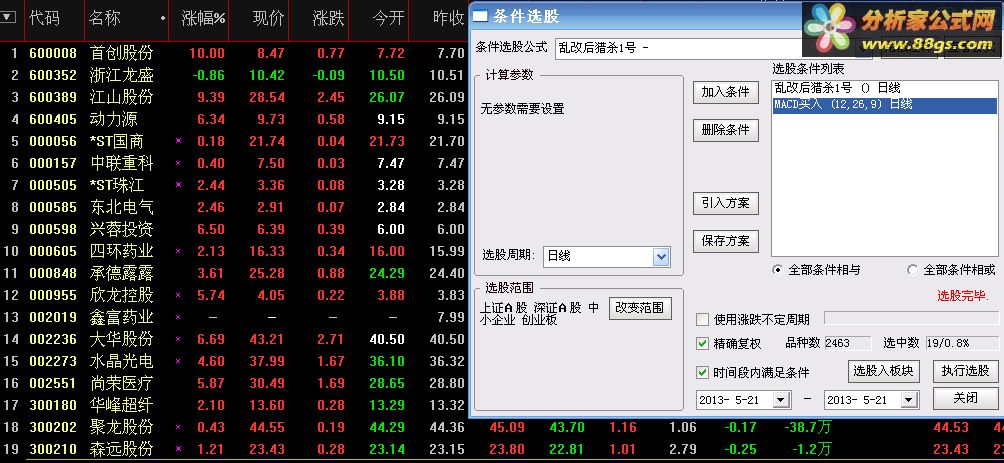Open the end date dropdown arrow

click(x=909, y=400)
